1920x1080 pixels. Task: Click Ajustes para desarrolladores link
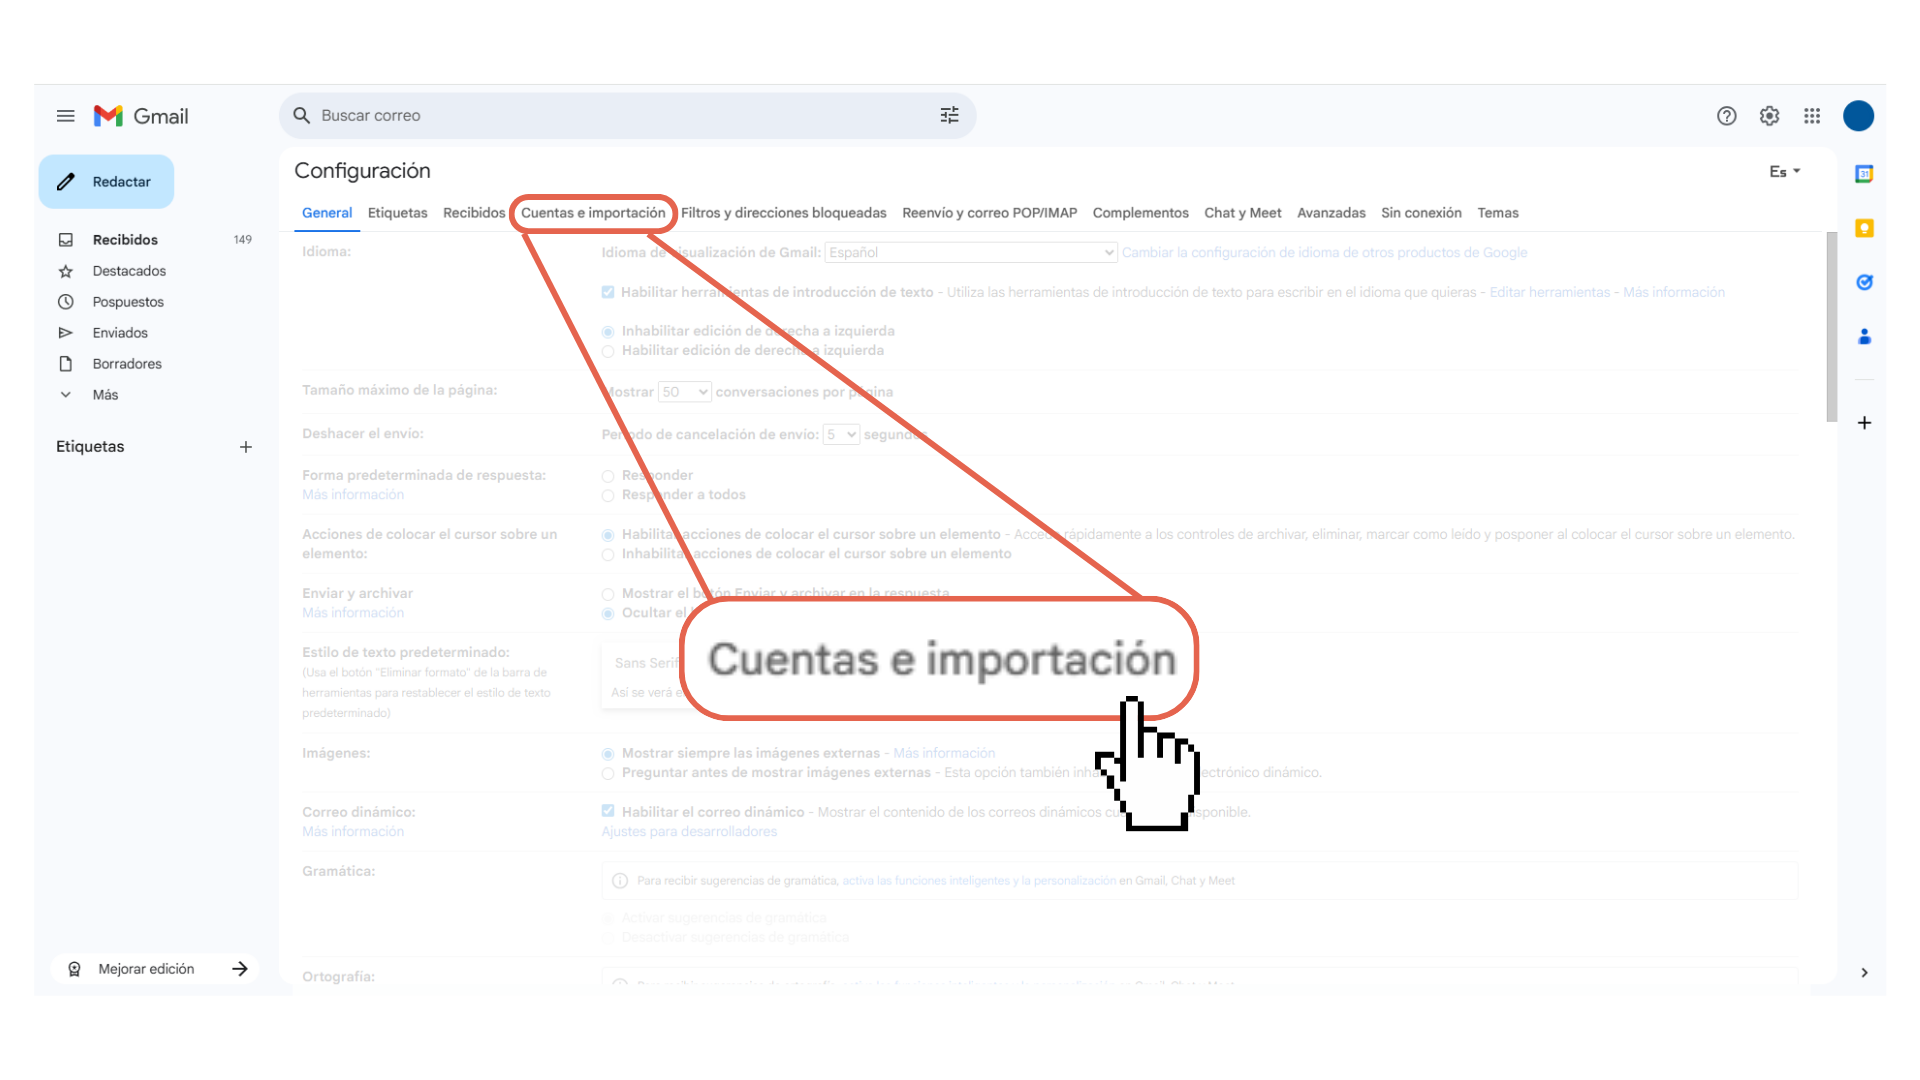(689, 831)
